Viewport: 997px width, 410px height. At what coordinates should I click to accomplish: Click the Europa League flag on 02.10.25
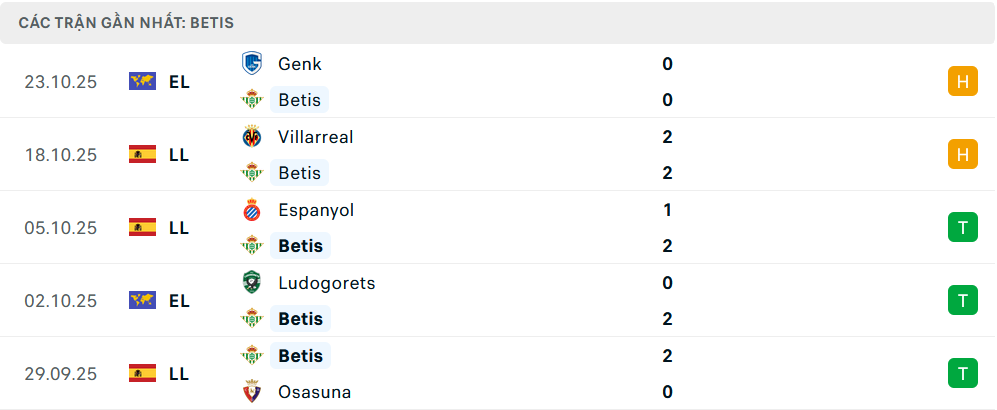(142, 301)
